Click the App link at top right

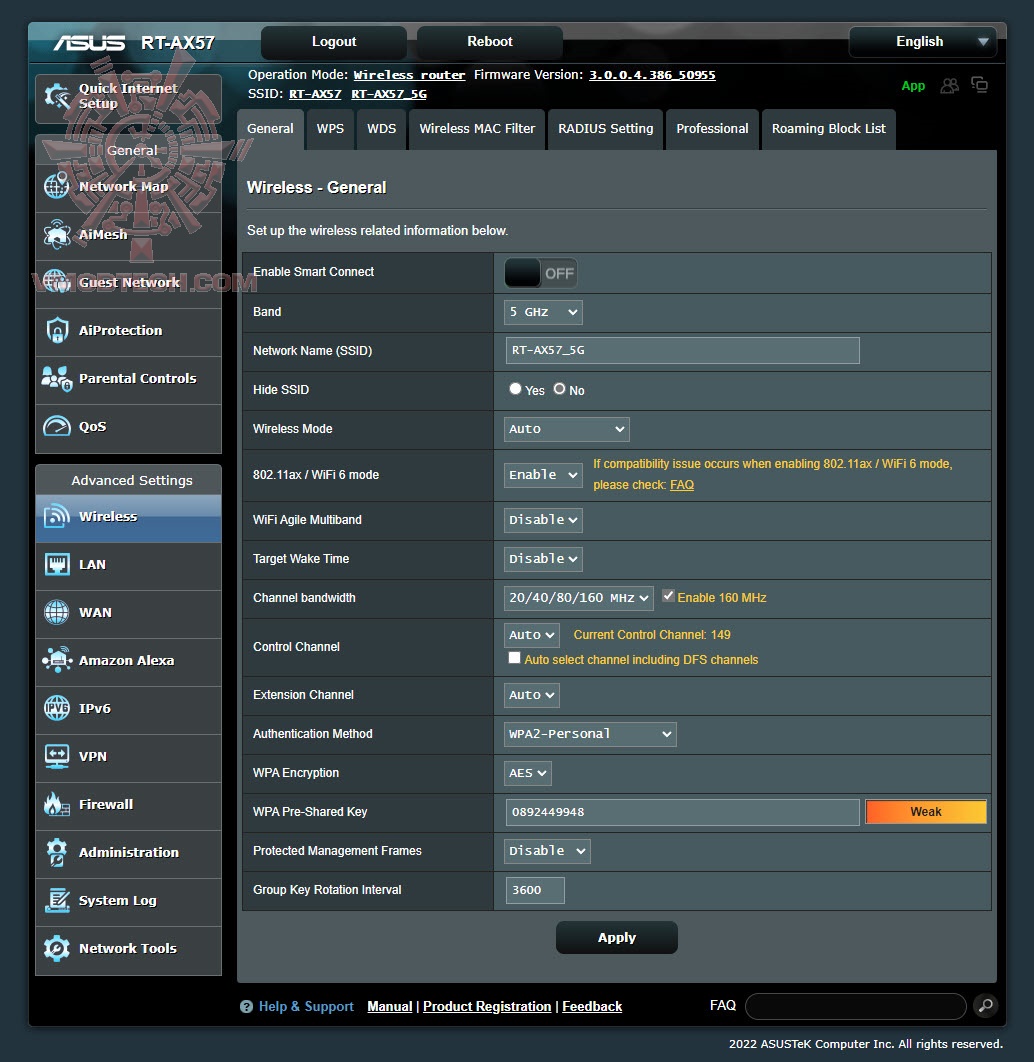(x=913, y=86)
